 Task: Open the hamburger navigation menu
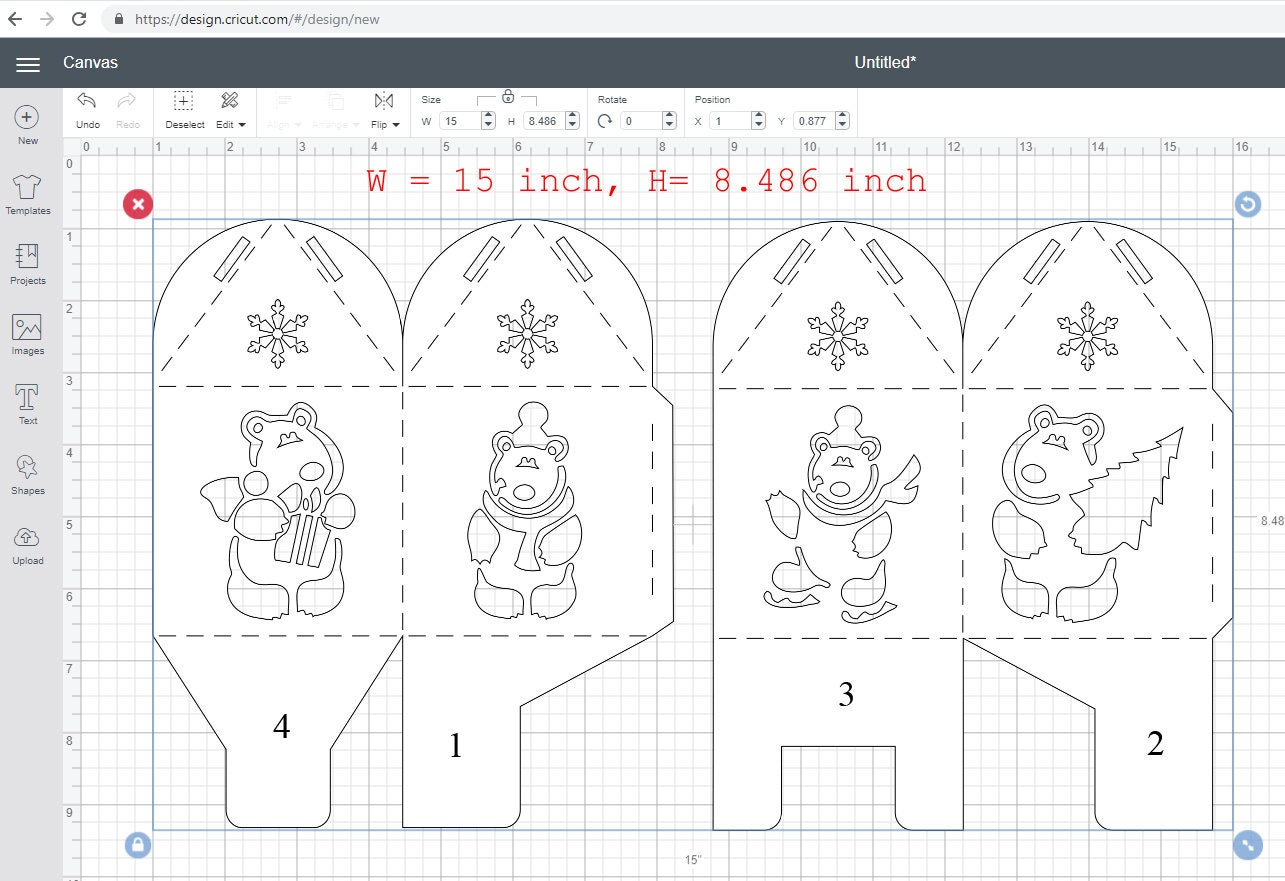coord(27,63)
